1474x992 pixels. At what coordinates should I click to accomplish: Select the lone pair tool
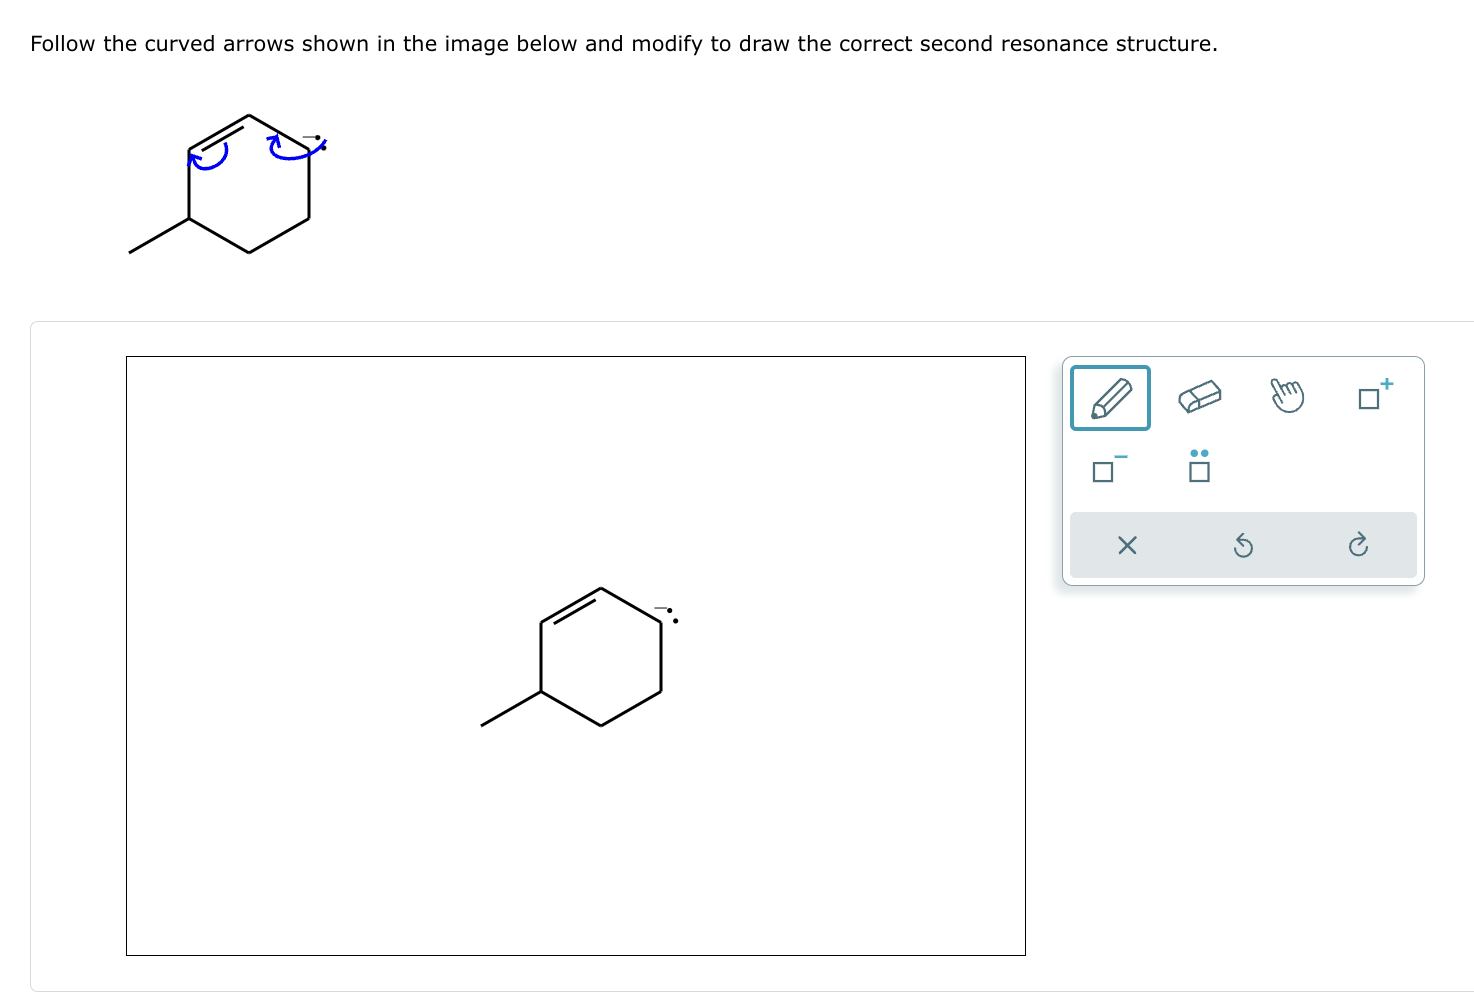(x=1199, y=470)
